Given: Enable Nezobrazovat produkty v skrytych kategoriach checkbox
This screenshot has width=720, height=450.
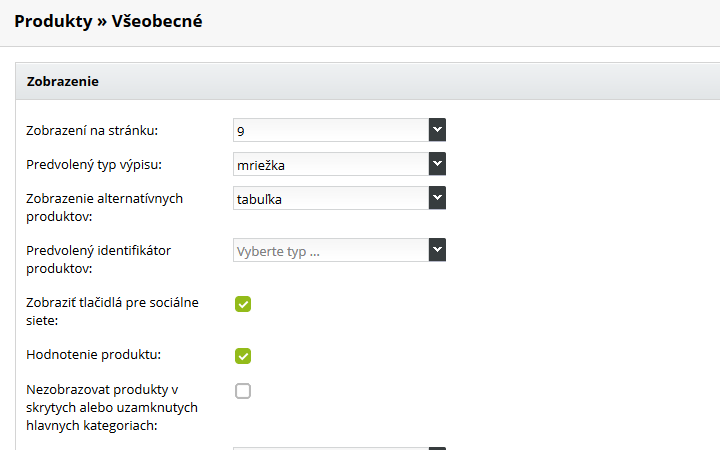Looking at the screenshot, I should coord(243,391).
